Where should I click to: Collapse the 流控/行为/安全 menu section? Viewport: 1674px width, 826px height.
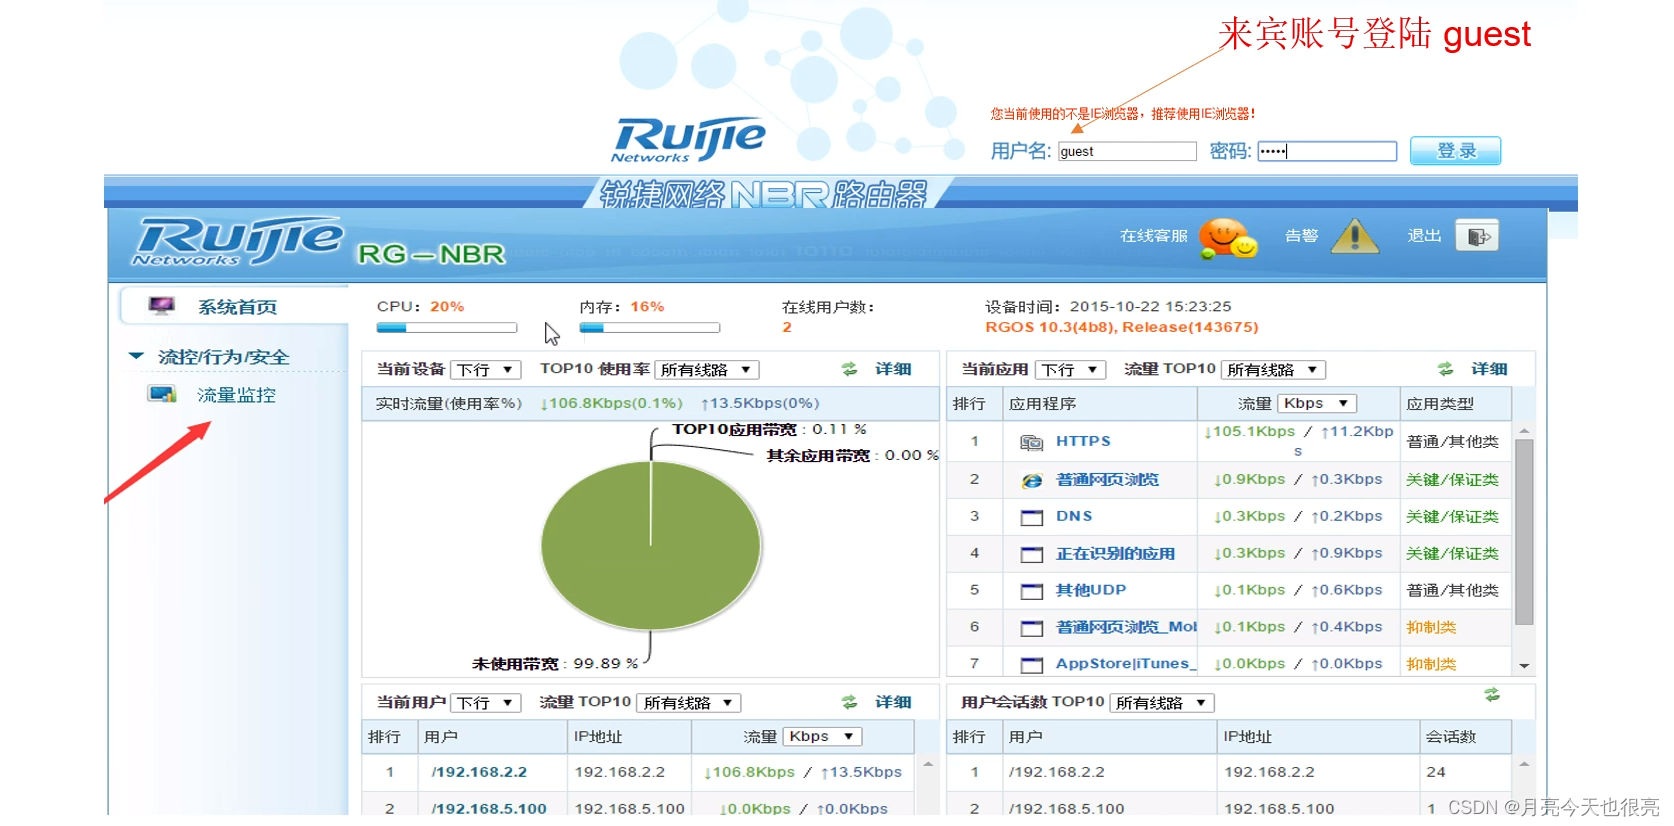(137, 356)
